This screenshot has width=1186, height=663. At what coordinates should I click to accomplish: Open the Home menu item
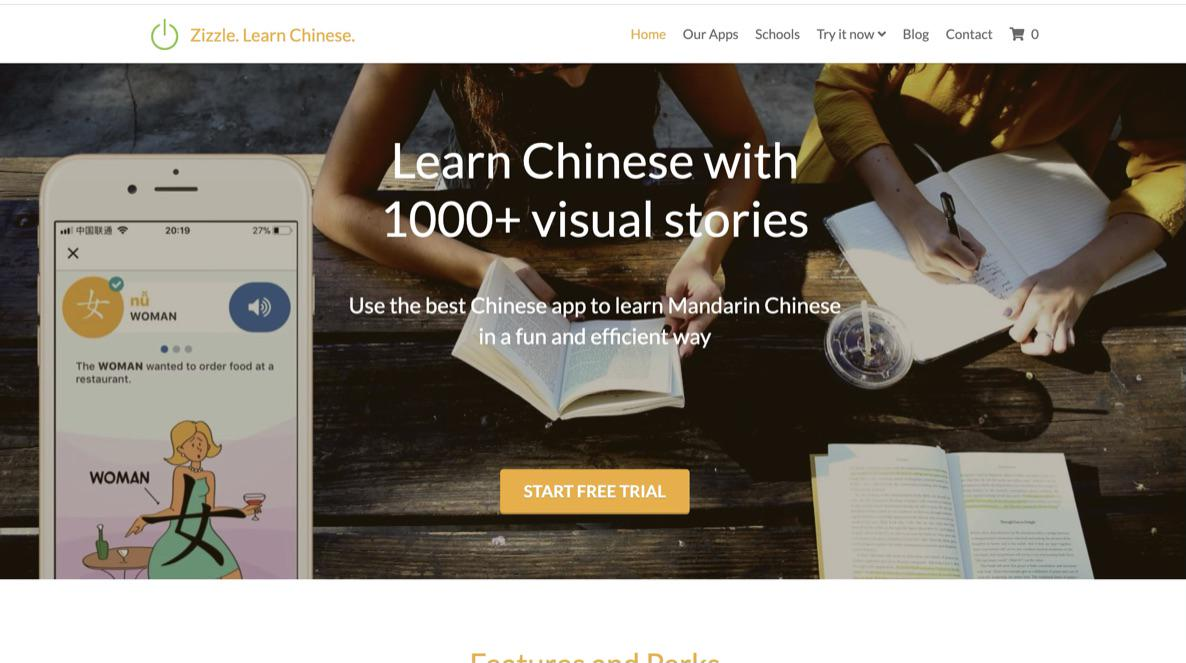point(648,34)
